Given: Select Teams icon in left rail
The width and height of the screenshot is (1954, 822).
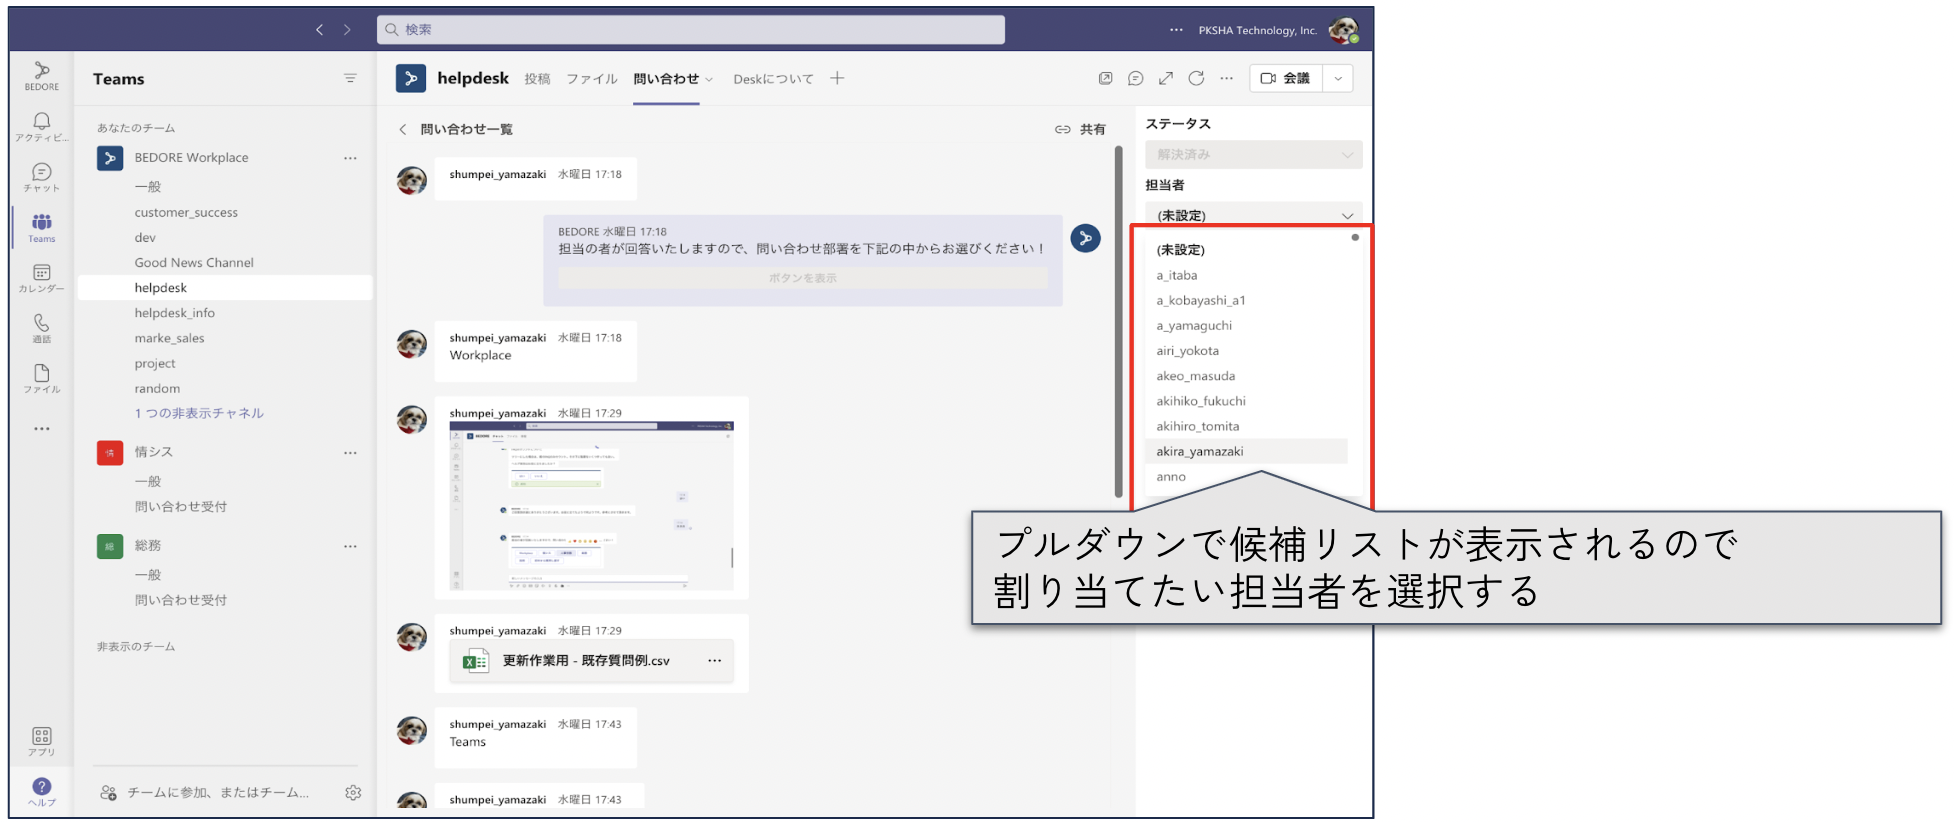Looking at the screenshot, I should click(x=41, y=227).
